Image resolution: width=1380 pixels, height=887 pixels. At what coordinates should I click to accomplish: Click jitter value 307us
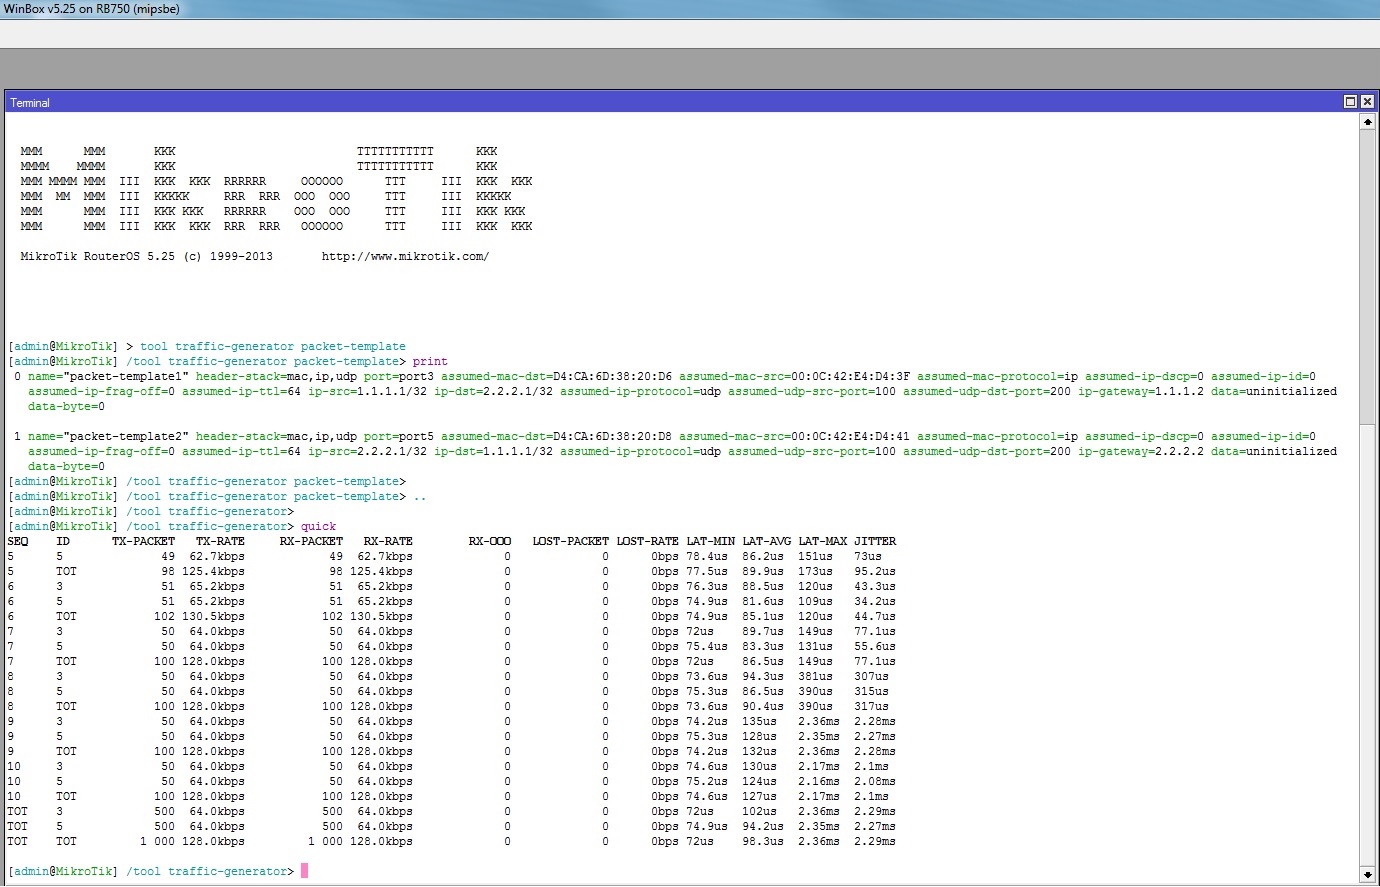pos(871,676)
